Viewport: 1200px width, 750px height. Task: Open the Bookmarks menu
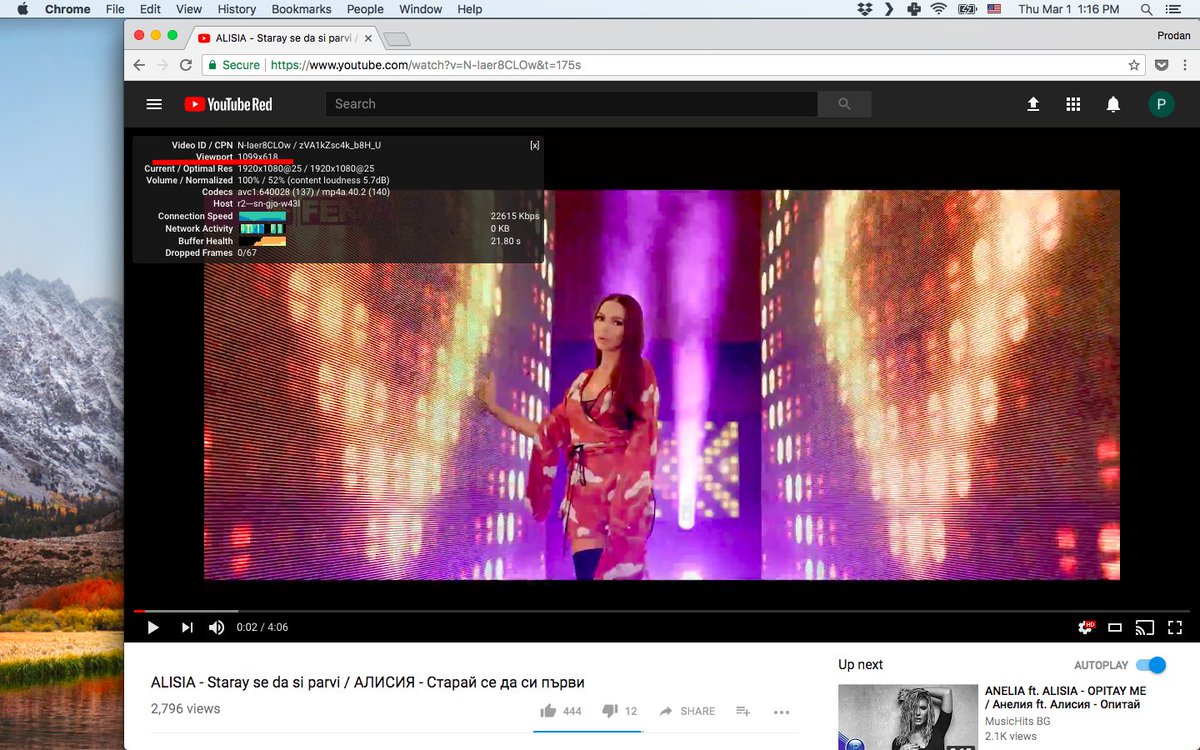point(301,9)
